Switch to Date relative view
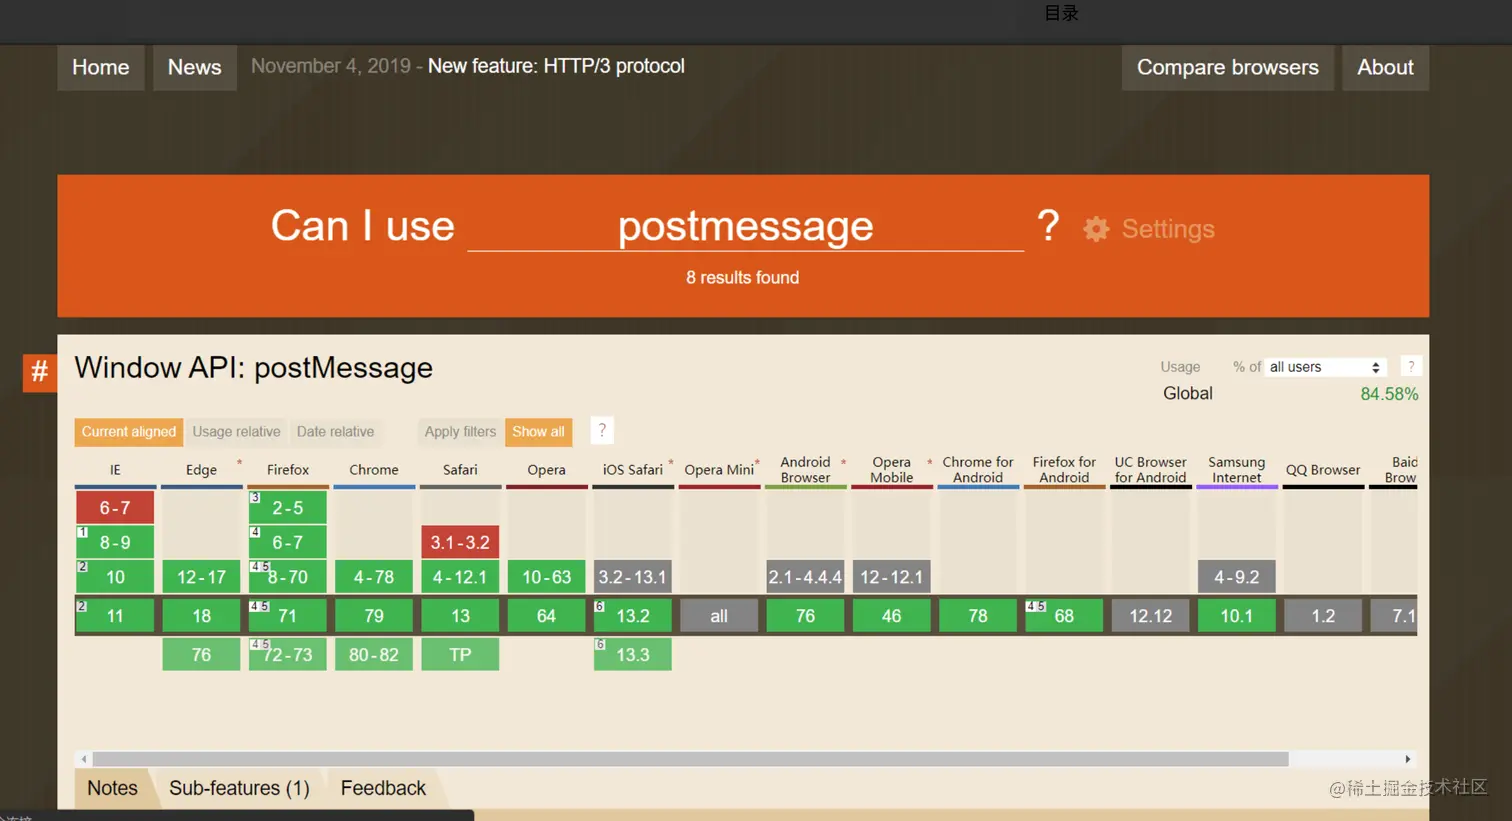The image size is (1512, 821). pos(335,432)
